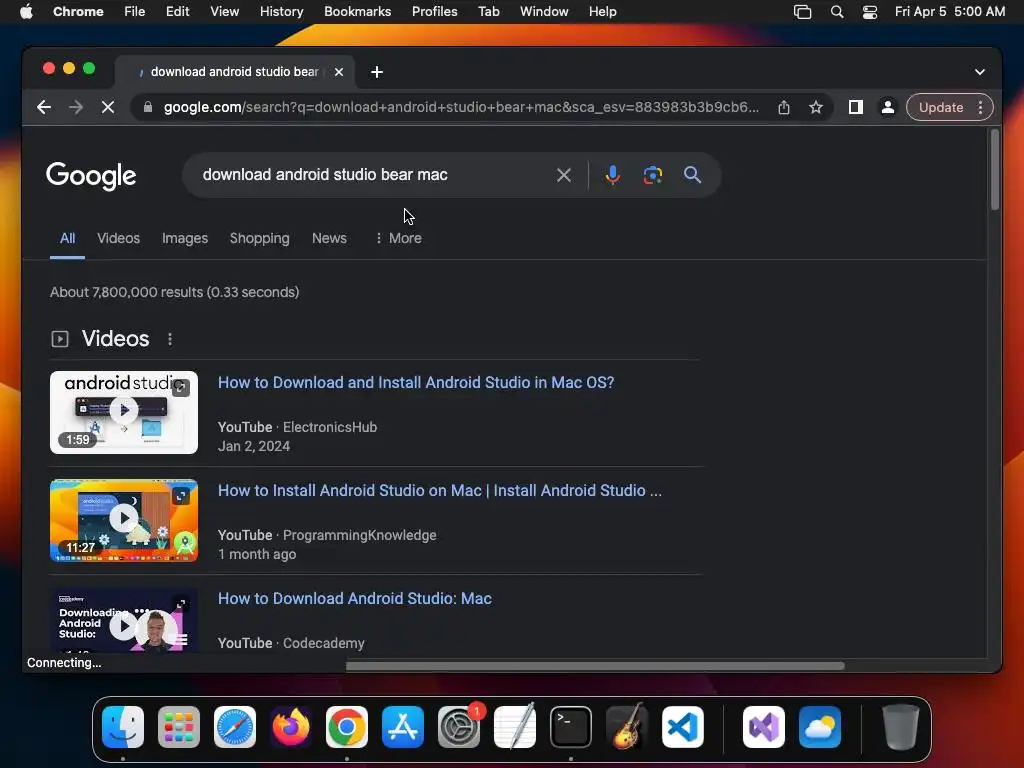Launch Safari from the Dock
Viewport: 1024px width, 768px height.
pos(235,727)
